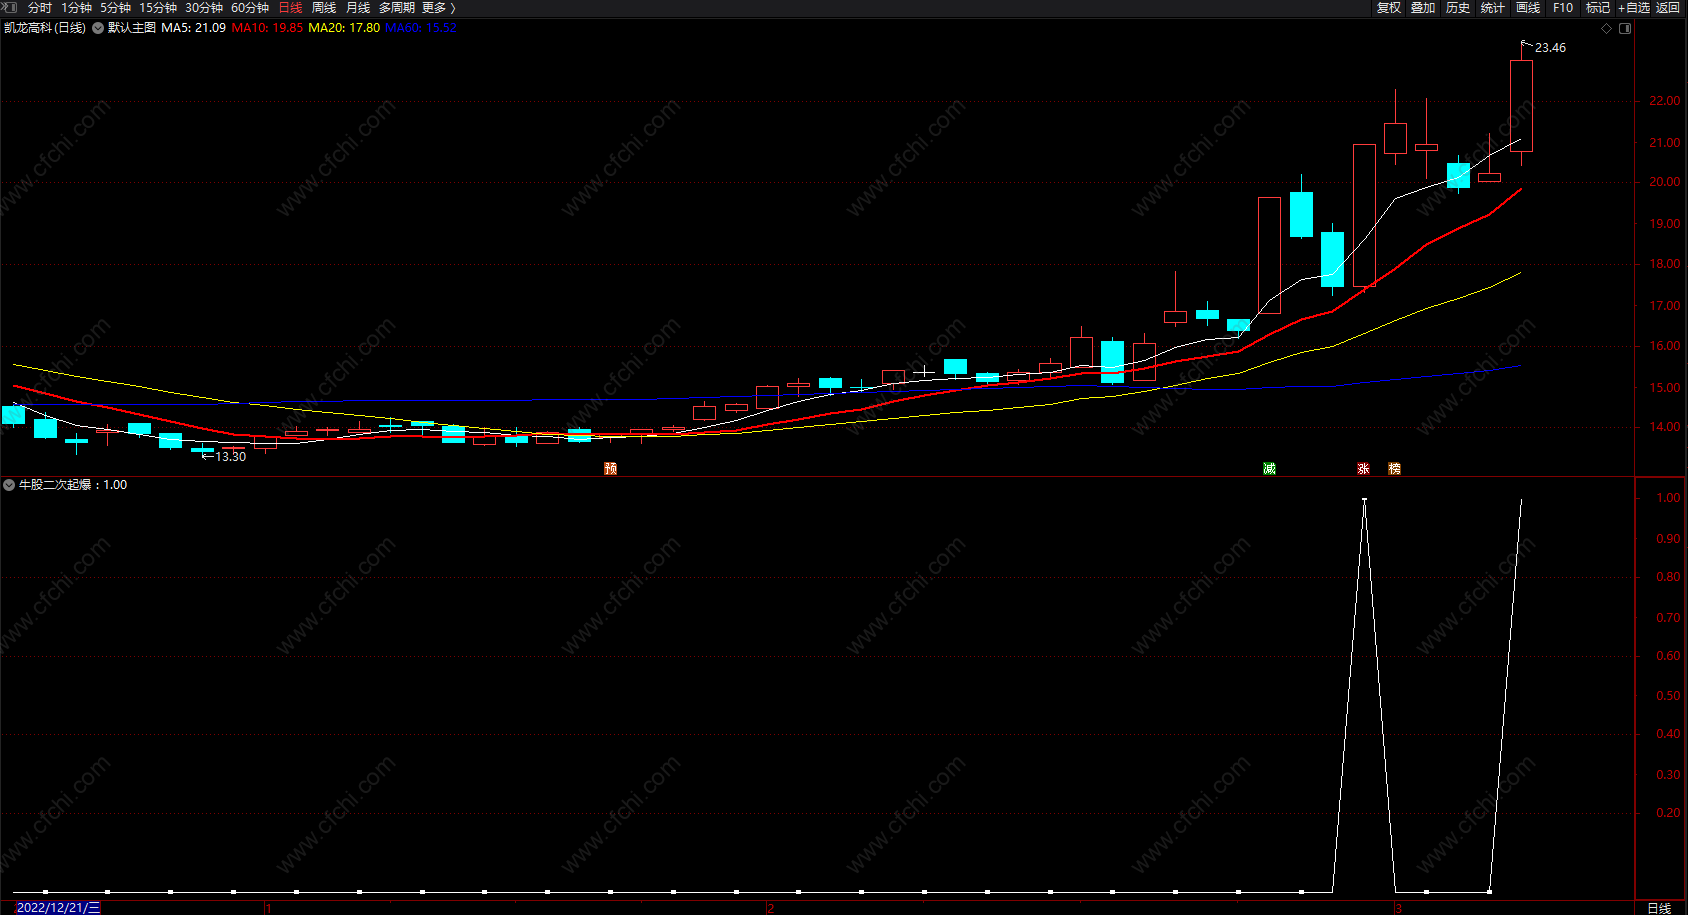Open the 历史 history button

point(1458,8)
